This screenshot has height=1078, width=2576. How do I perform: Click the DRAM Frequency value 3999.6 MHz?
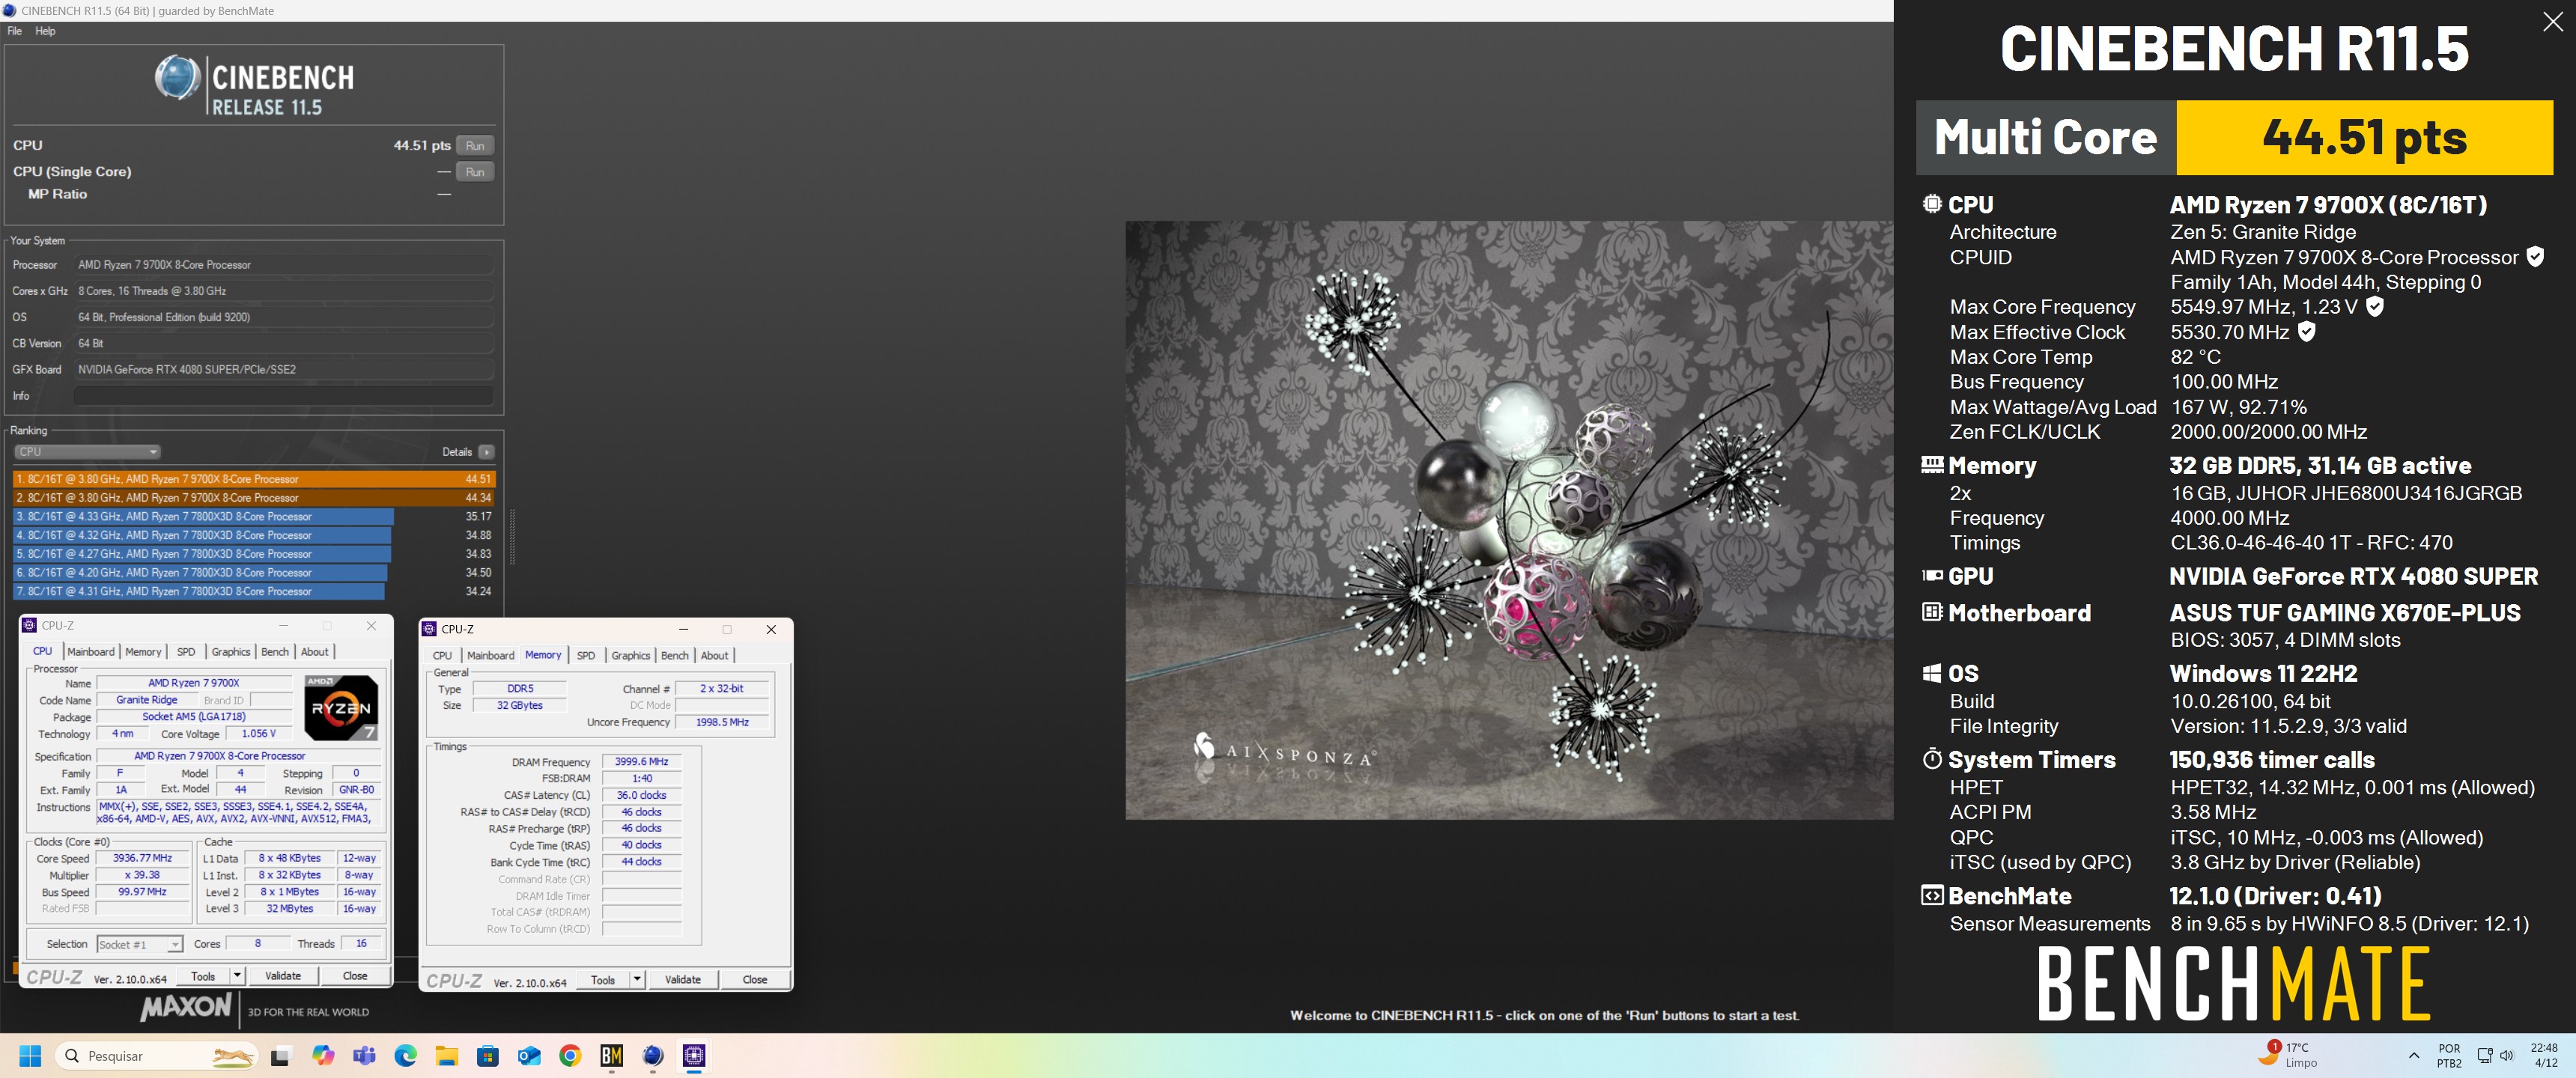click(x=642, y=762)
